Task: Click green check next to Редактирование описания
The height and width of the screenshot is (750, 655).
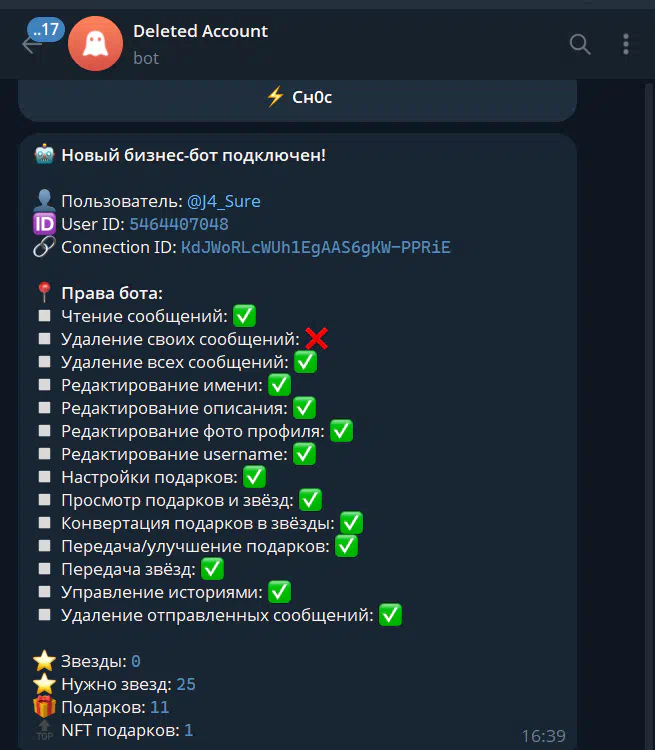Action: [x=304, y=408]
